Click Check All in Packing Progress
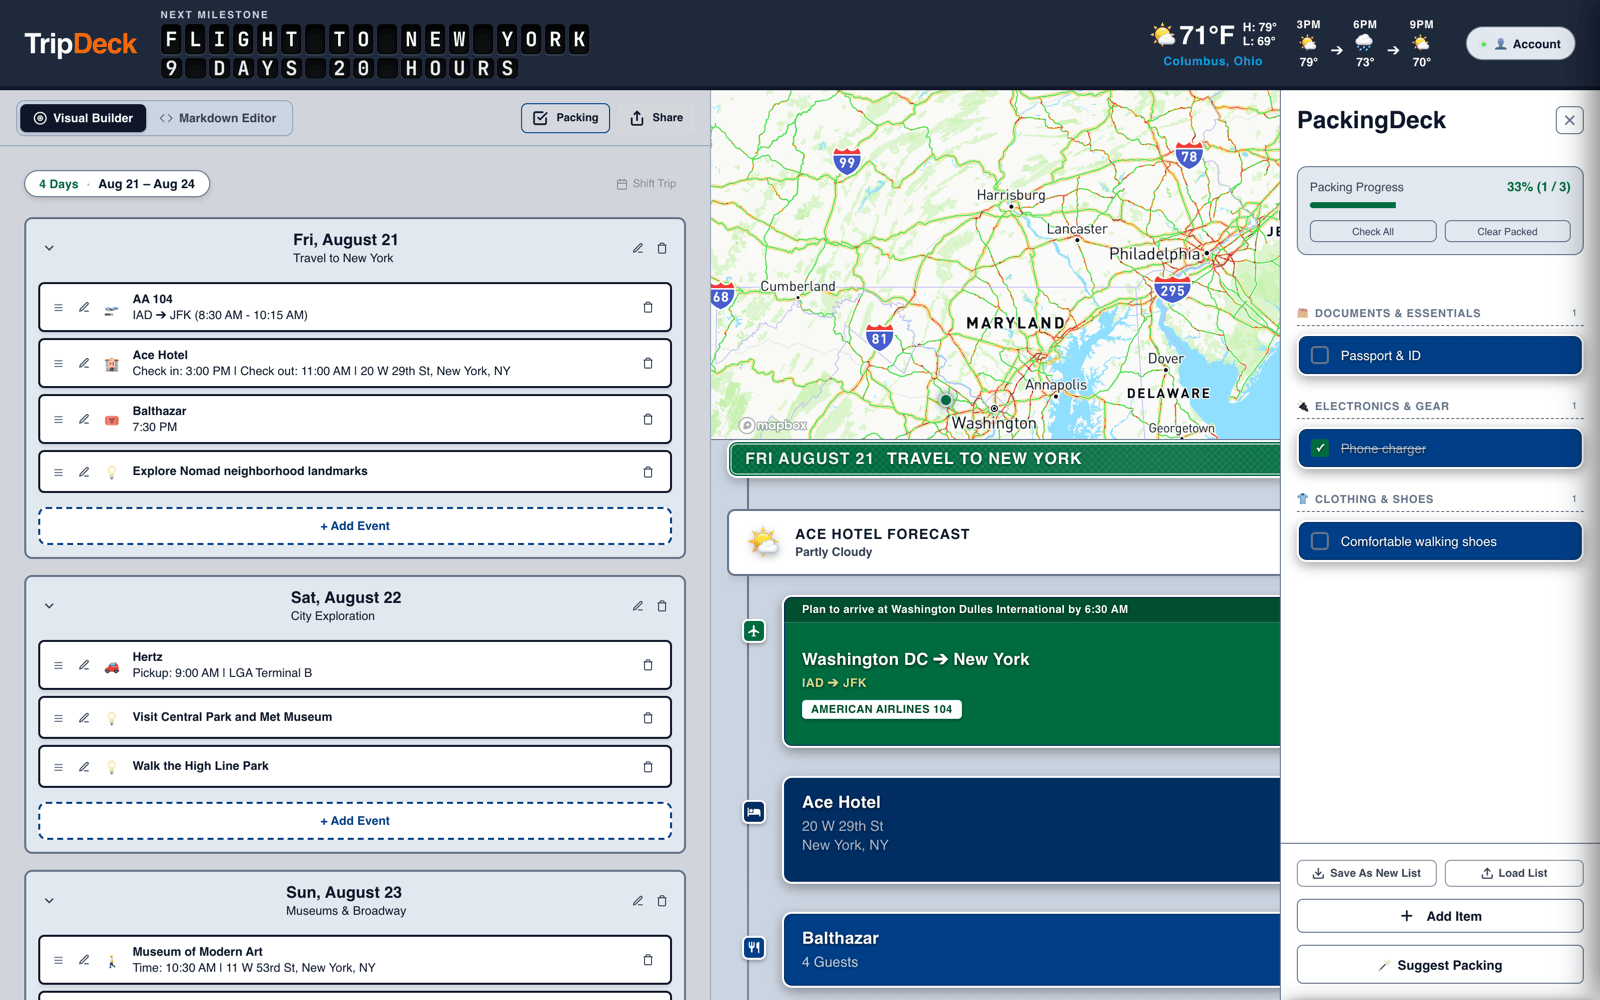Screen dimensions: 1600x1000 pyautogui.click(x=1373, y=231)
